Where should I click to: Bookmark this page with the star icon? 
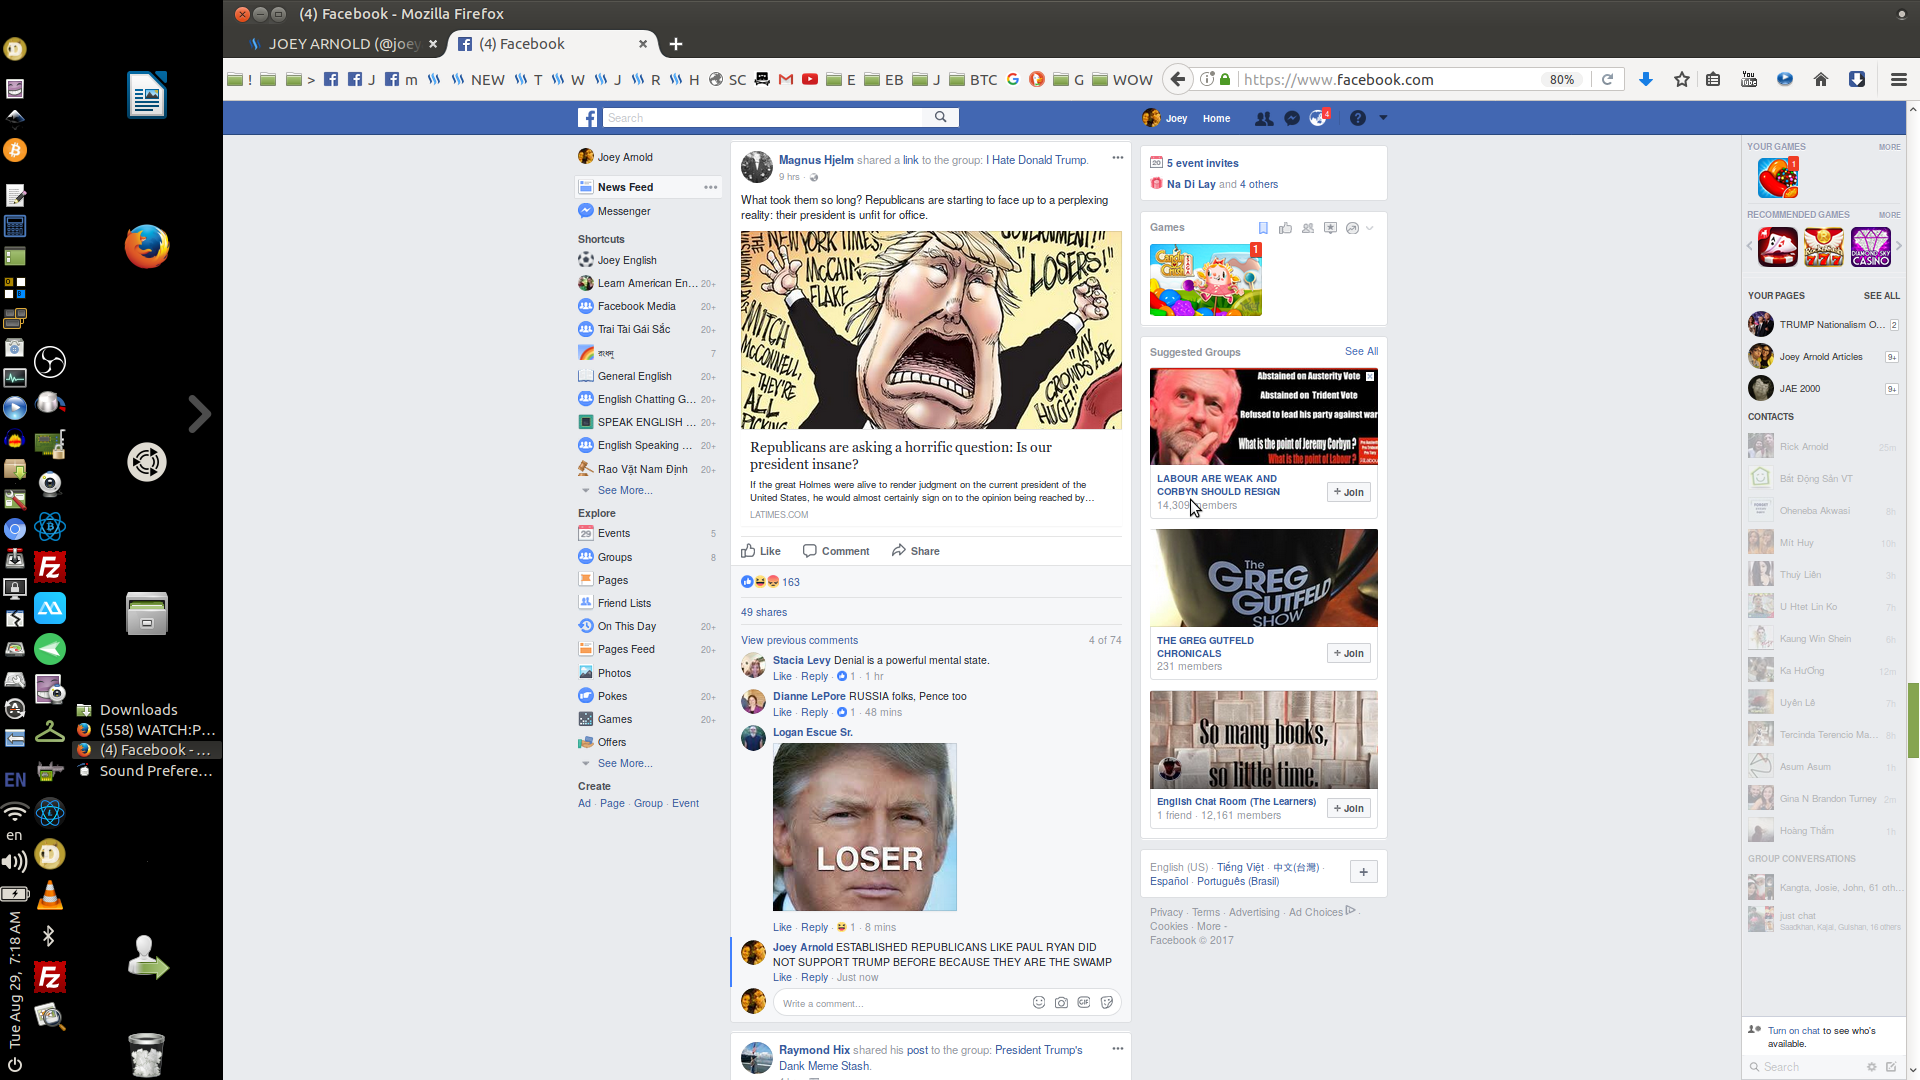pos(1681,79)
